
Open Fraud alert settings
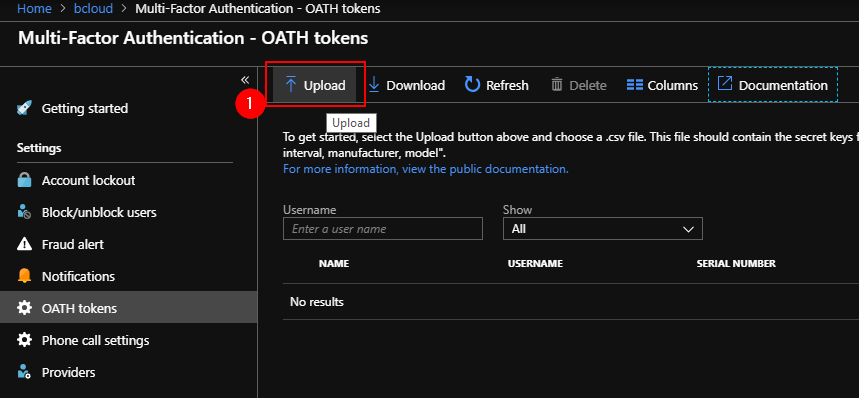[73, 244]
